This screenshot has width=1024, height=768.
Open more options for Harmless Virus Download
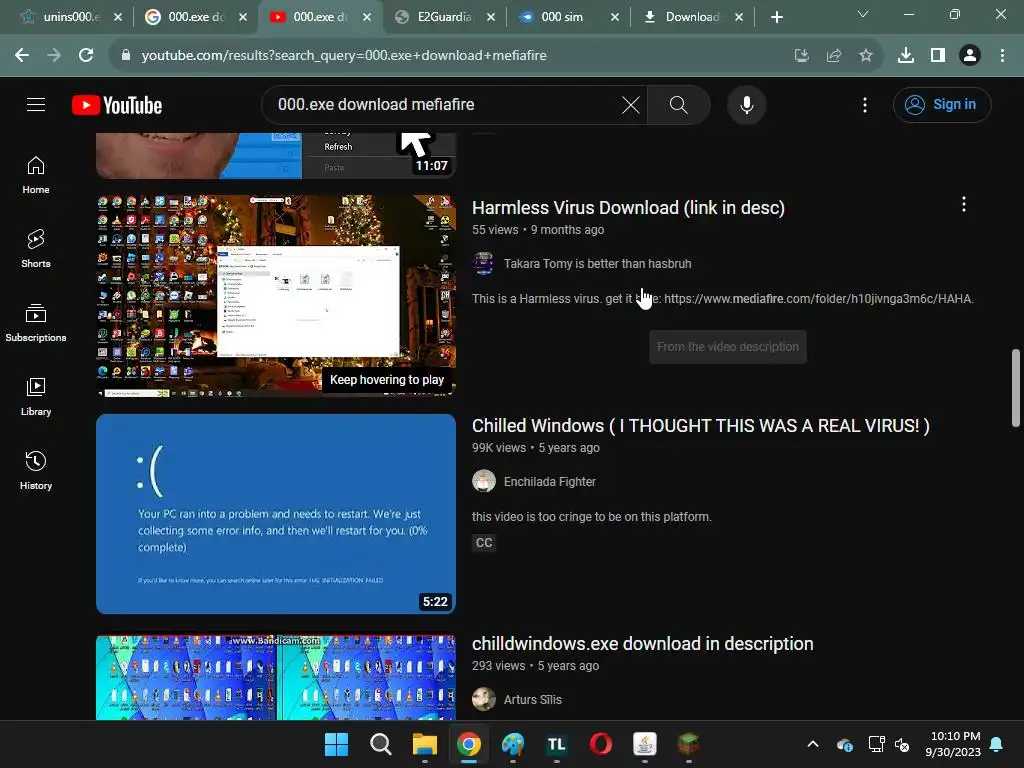tap(963, 204)
